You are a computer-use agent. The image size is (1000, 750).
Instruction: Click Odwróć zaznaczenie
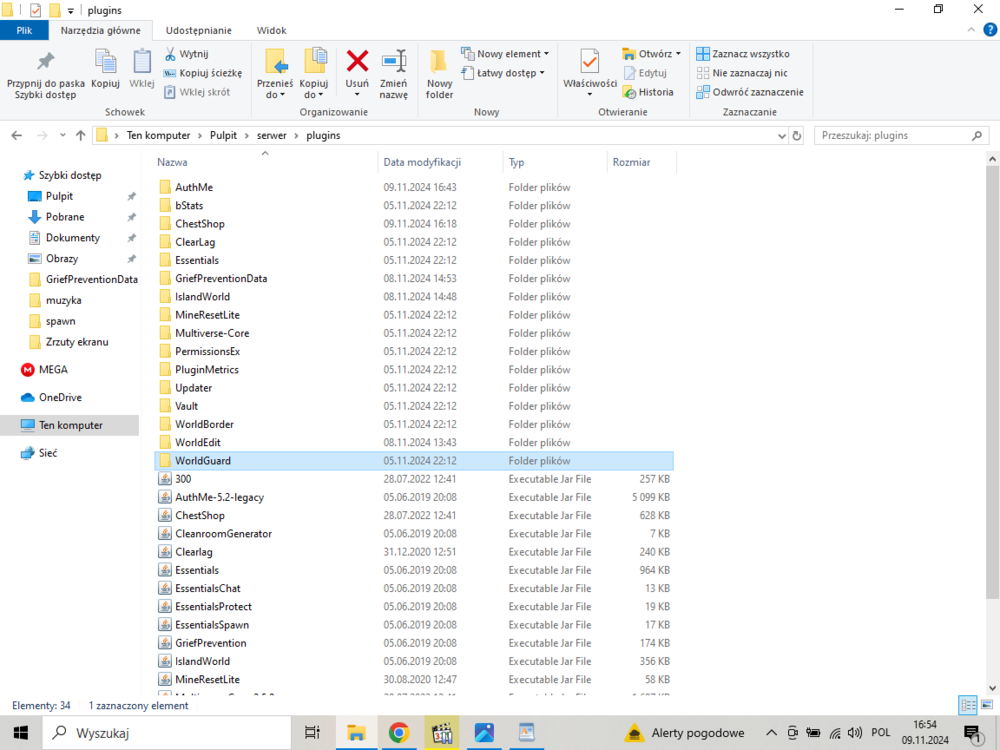click(750, 92)
